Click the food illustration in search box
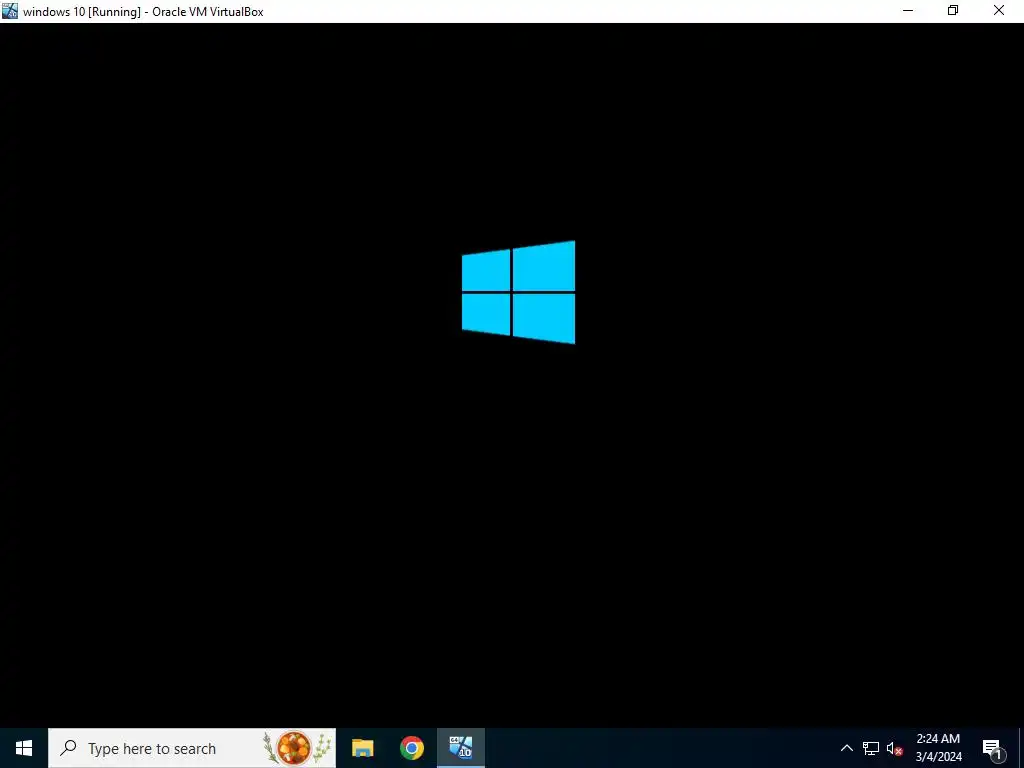 (297, 748)
